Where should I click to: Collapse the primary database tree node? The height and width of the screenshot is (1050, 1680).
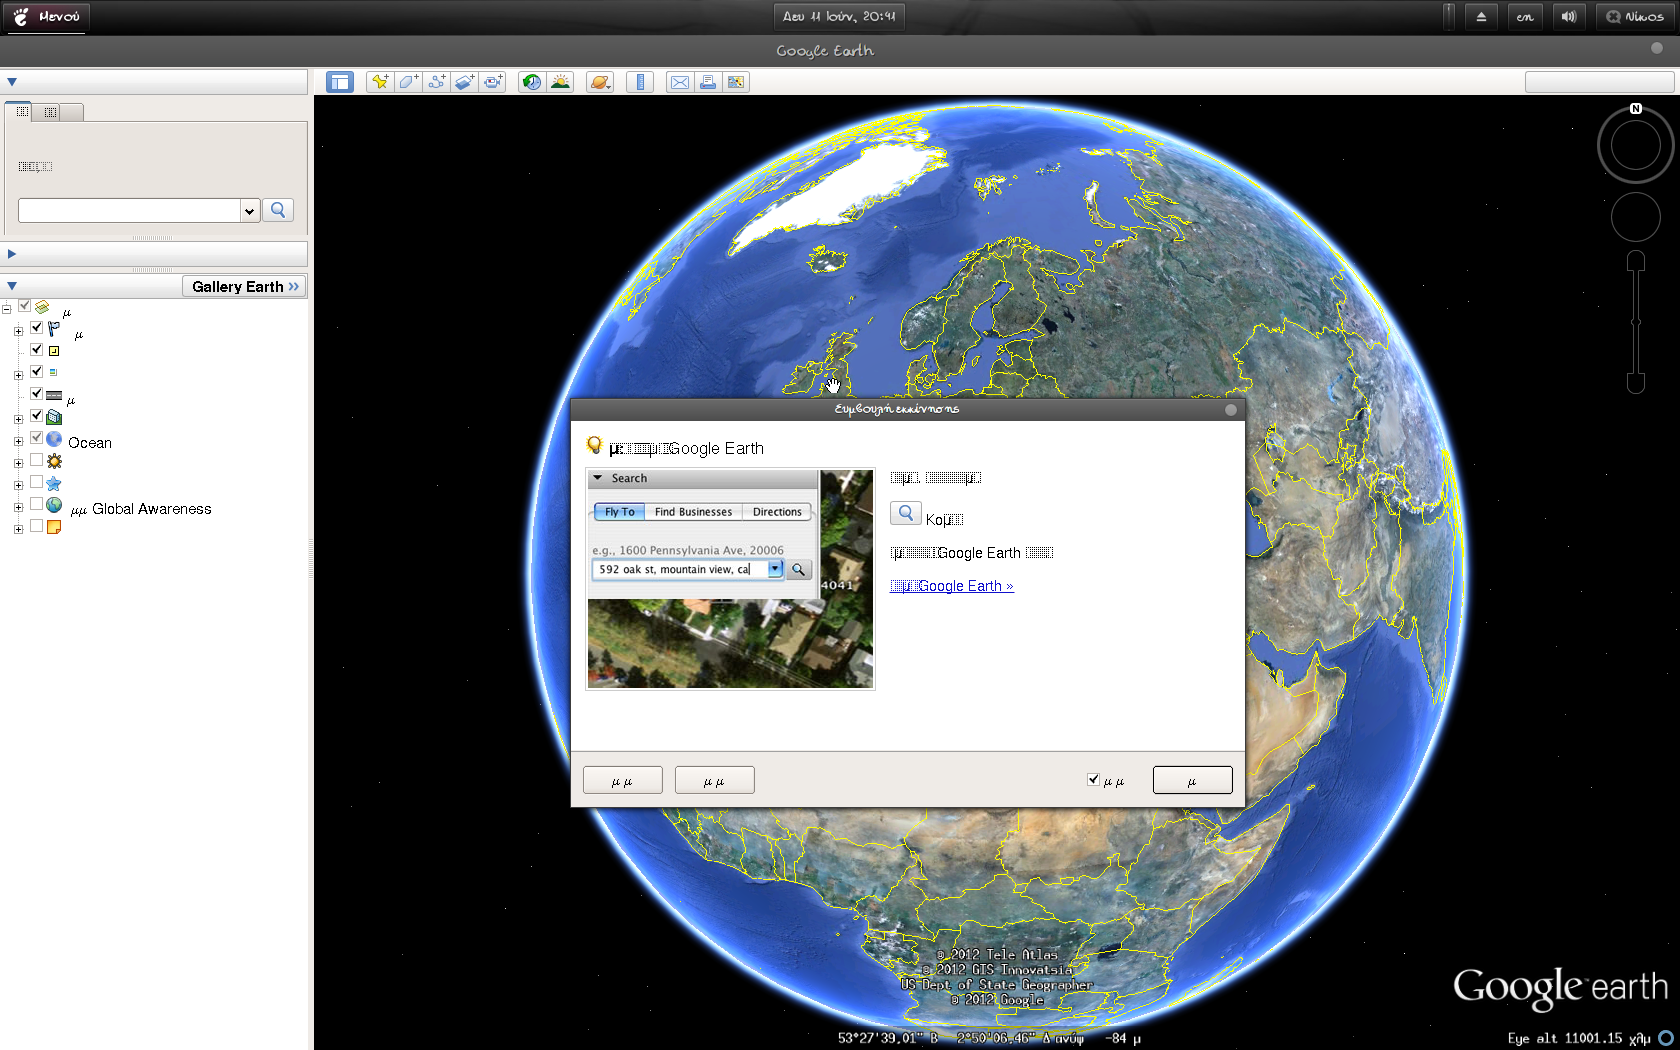[x=6, y=309]
